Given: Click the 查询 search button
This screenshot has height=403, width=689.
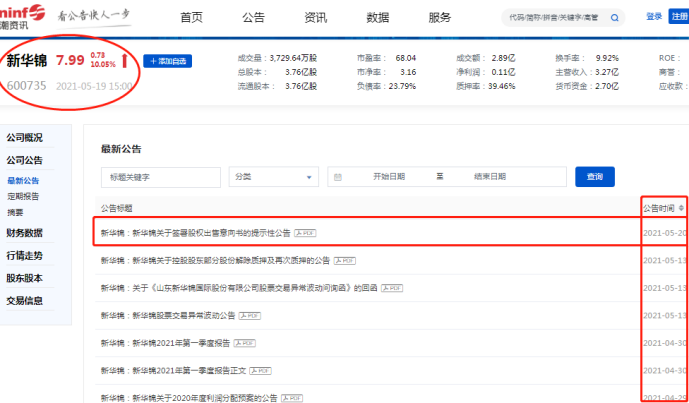Looking at the screenshot, I should 595,177.
